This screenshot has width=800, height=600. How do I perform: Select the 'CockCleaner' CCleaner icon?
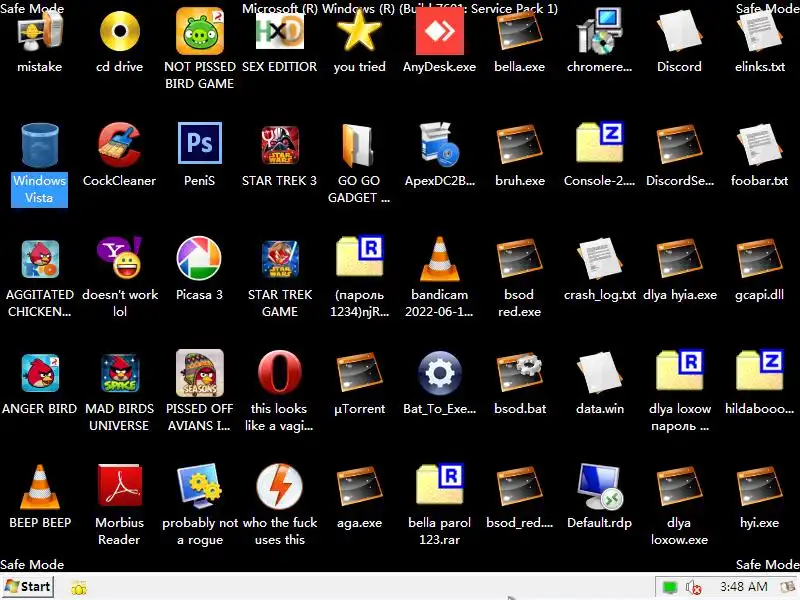pos(119,145)
